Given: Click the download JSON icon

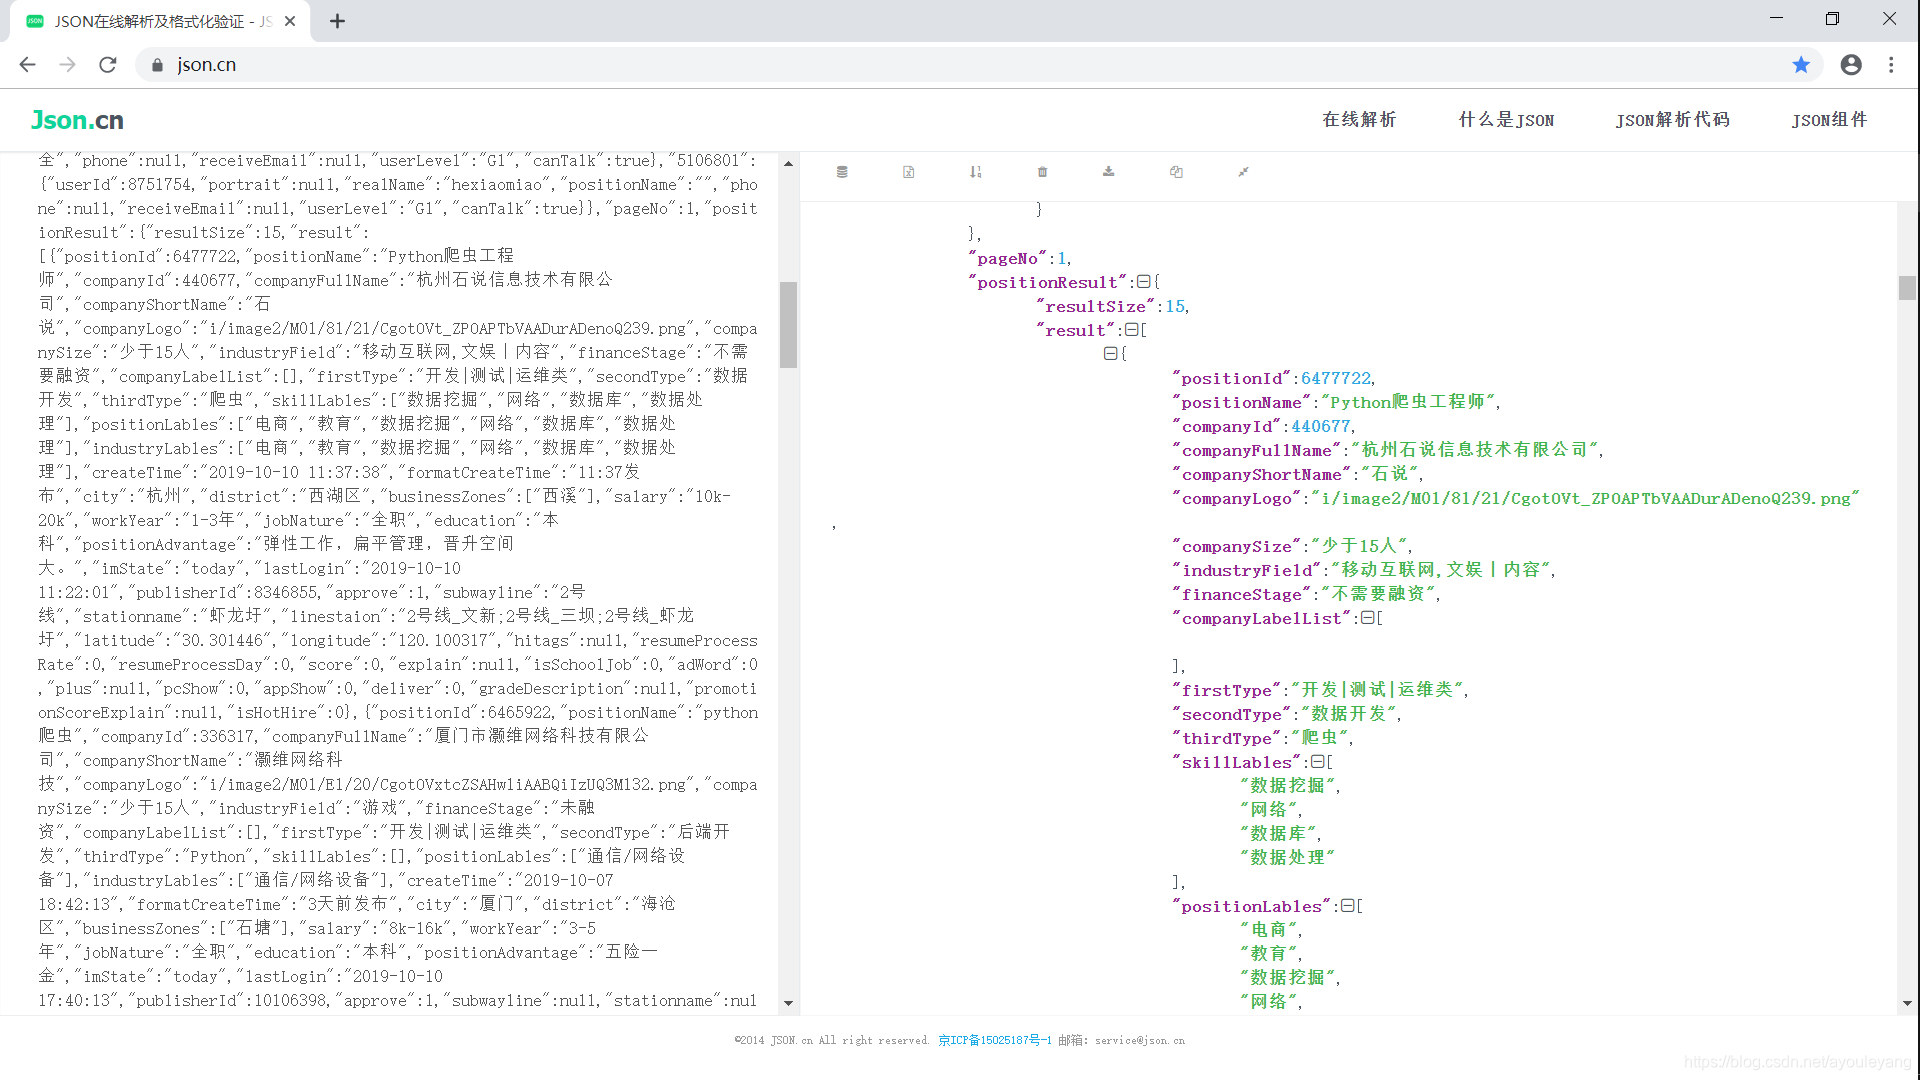Looking at the screenshot, I should [1109, 172].
